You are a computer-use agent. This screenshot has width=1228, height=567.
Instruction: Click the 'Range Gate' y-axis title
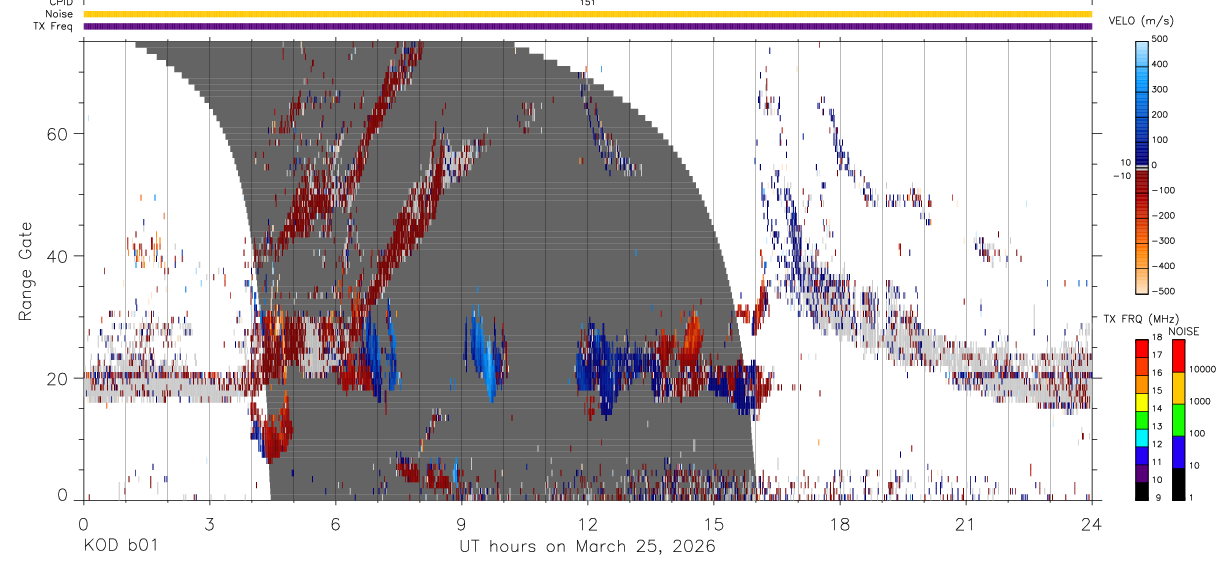point(27,271)
